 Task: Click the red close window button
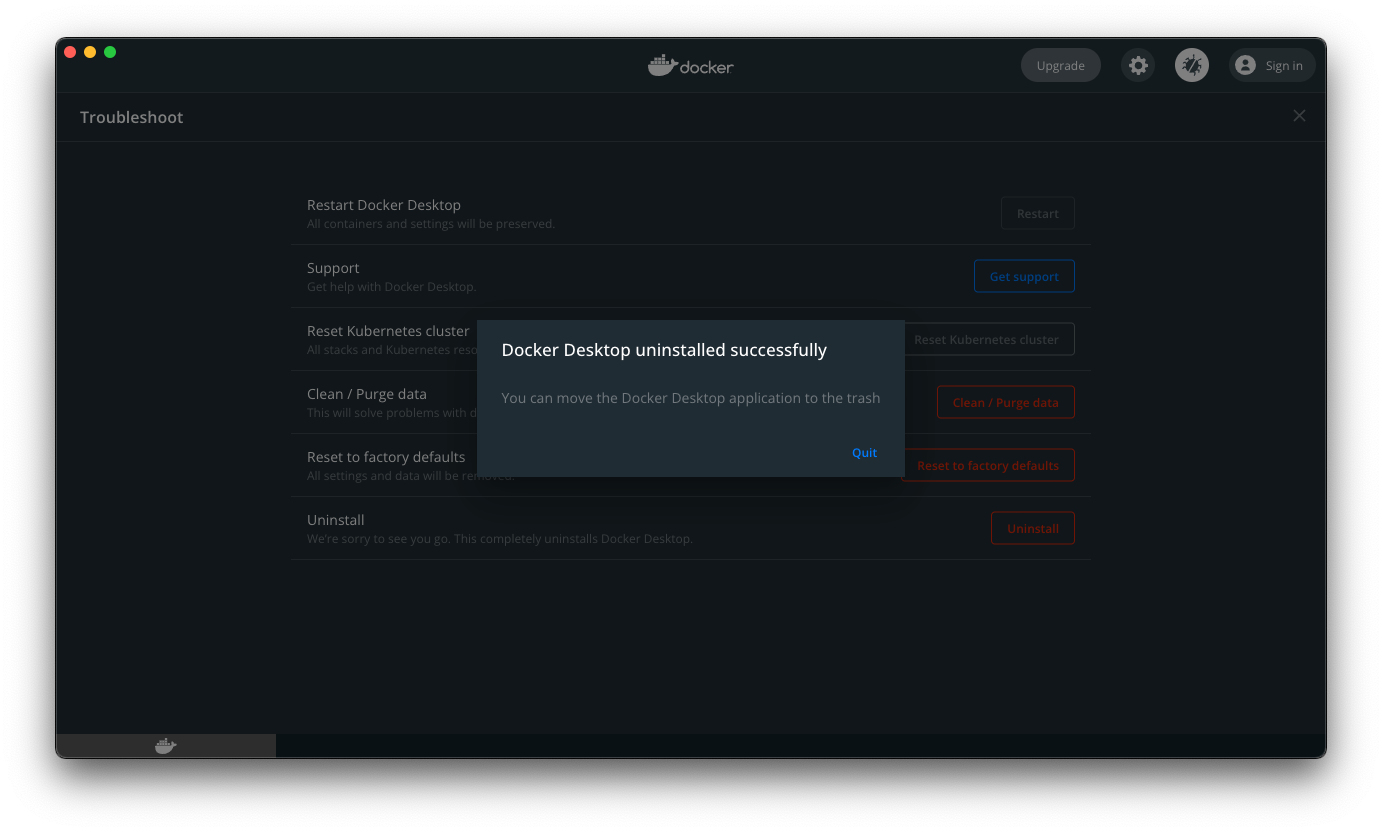[x=70, y=52]
